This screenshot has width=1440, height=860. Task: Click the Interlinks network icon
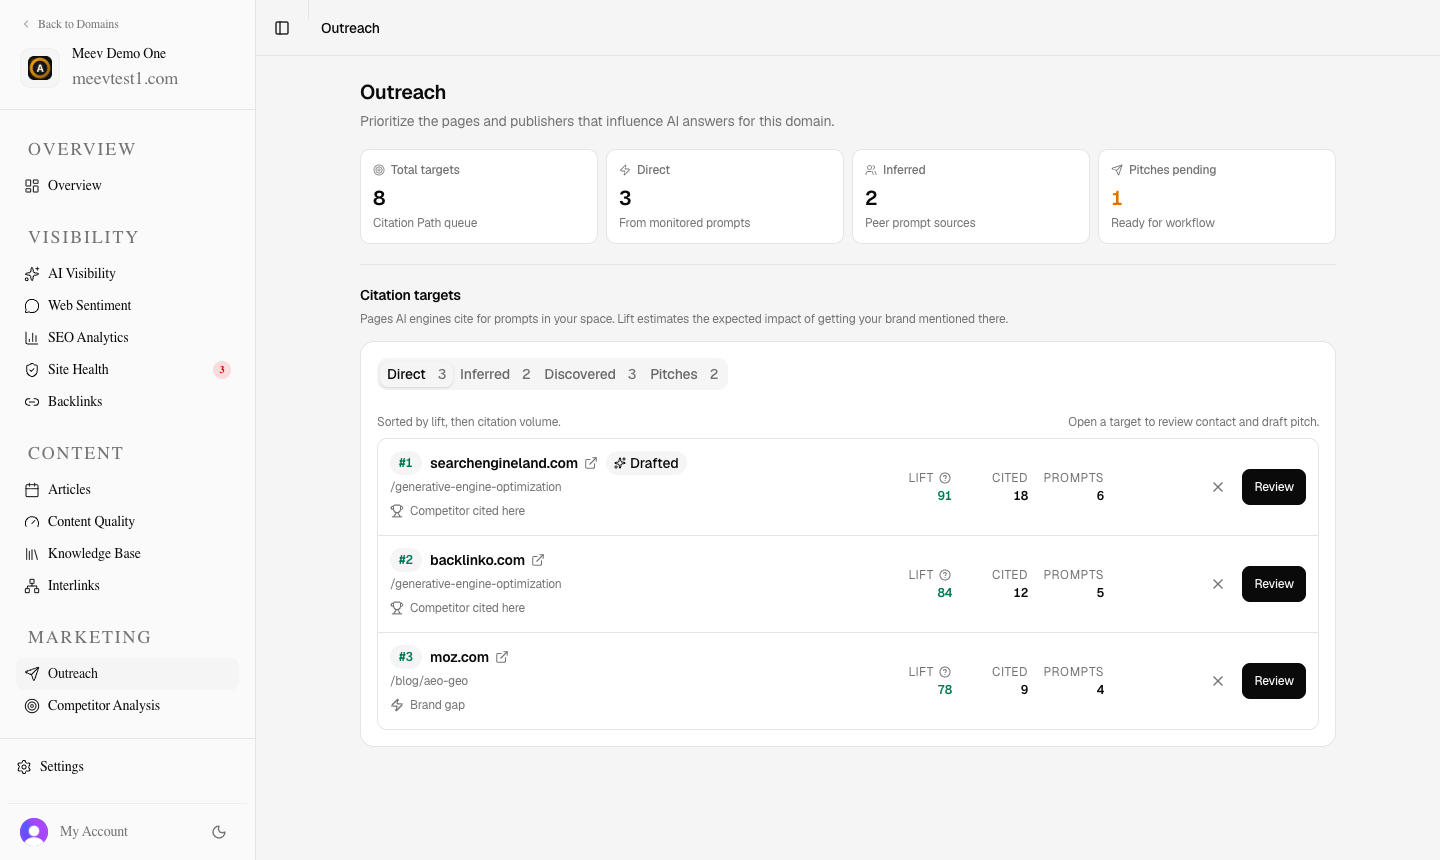(32, 586)
